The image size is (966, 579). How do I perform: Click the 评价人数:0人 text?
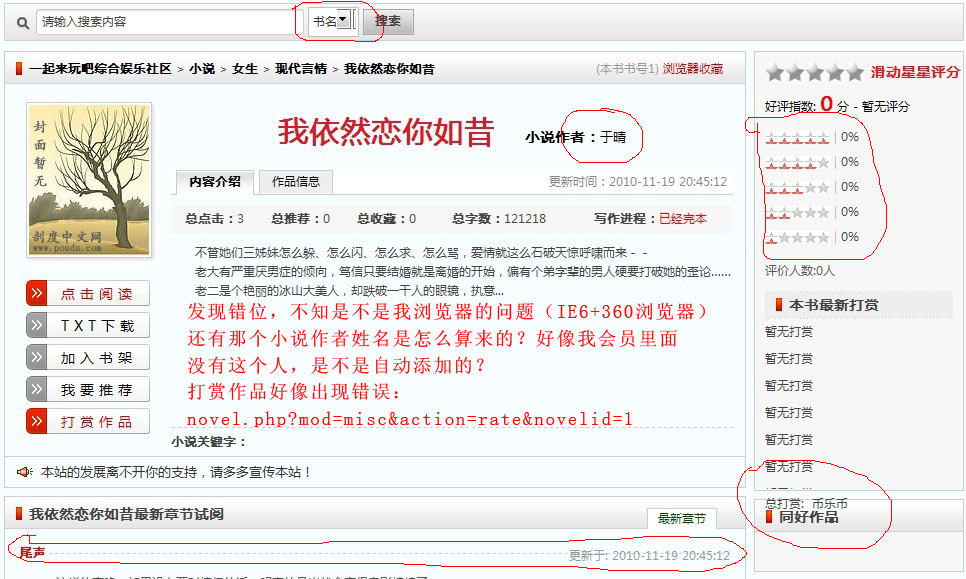[x=800, y=270]
